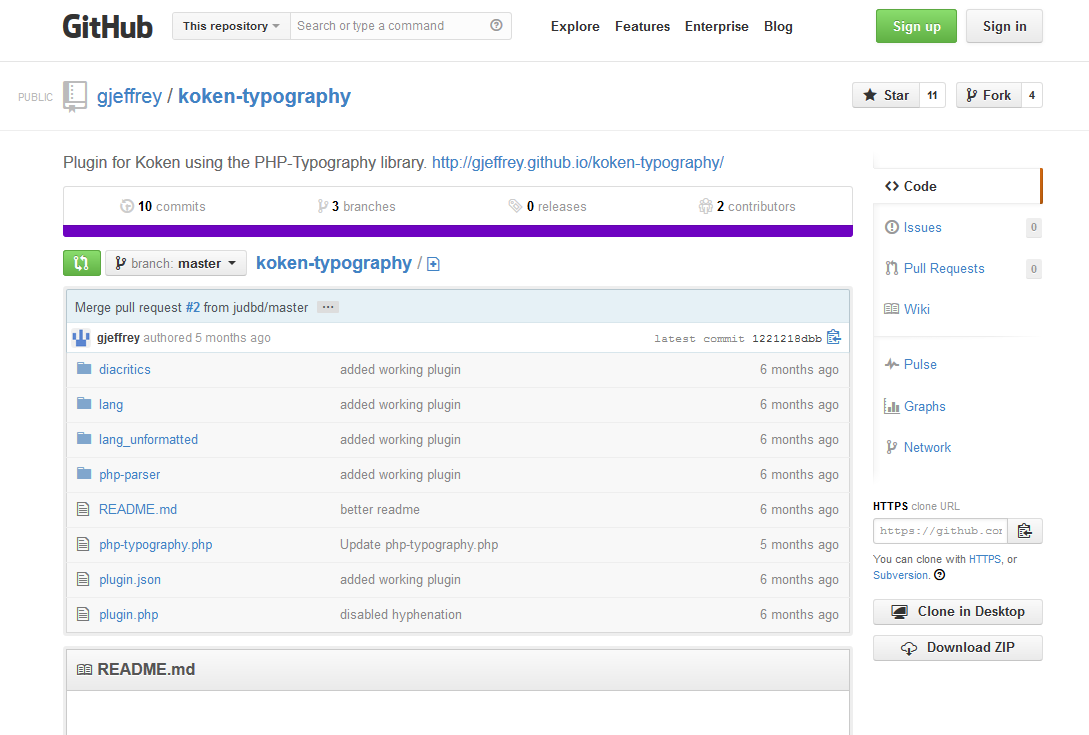Image resolution: width=1089 pixels, height=735 pixels.
Task: Click gjeffrey's avatar in commit row
Action: point(81,338)
